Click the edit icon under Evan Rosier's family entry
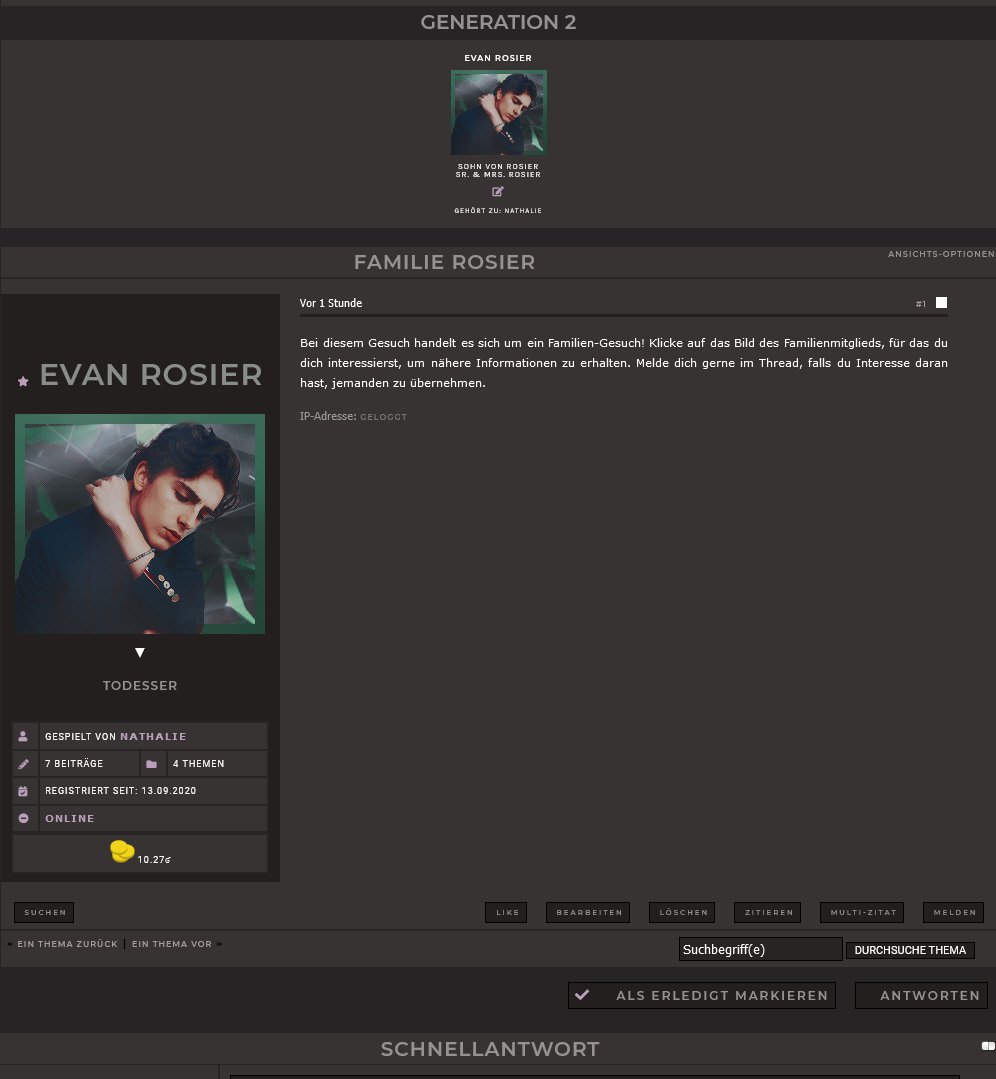This screenshot has height=1079, width=996. click(x=498, y=192)
